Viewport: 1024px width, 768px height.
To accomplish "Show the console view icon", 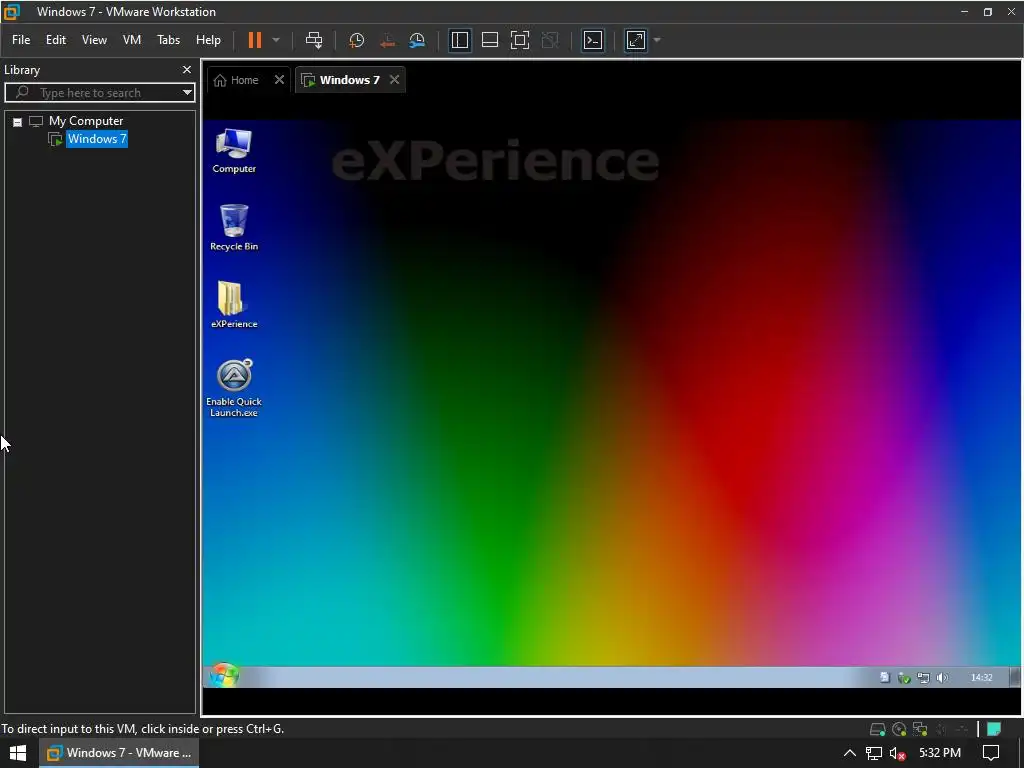I will pos(593,40).
